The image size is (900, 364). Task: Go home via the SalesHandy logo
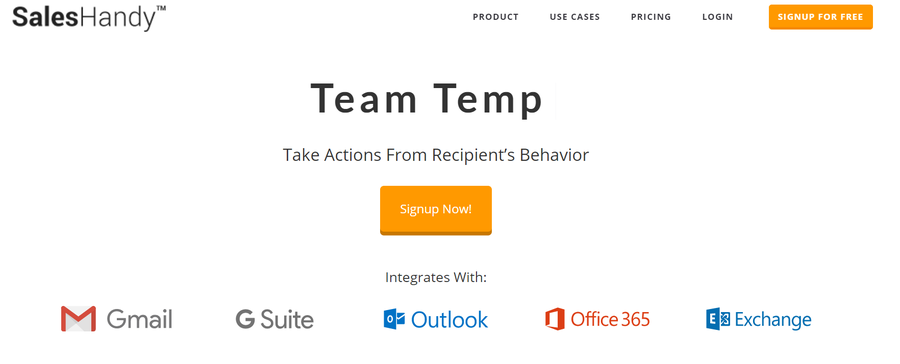pyautogui.click(x=89, y=17)
